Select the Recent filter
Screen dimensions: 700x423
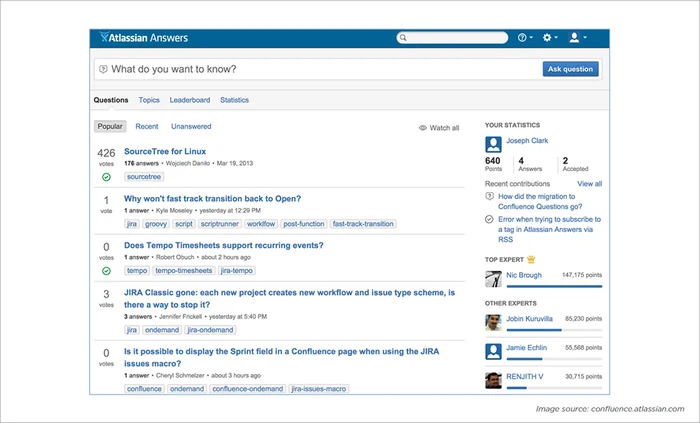147,126
